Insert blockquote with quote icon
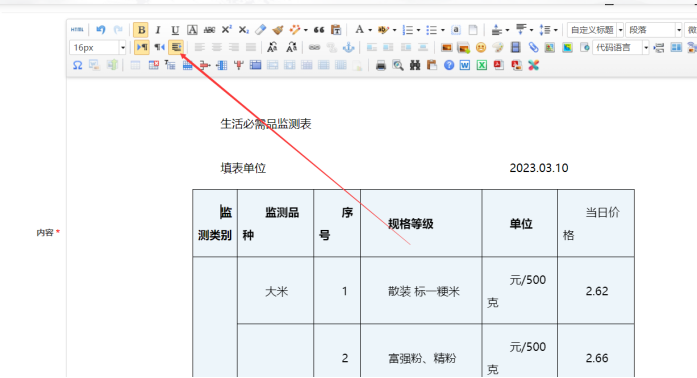The image size is (697, 378). pyautogui.click(x=319, y=30)
